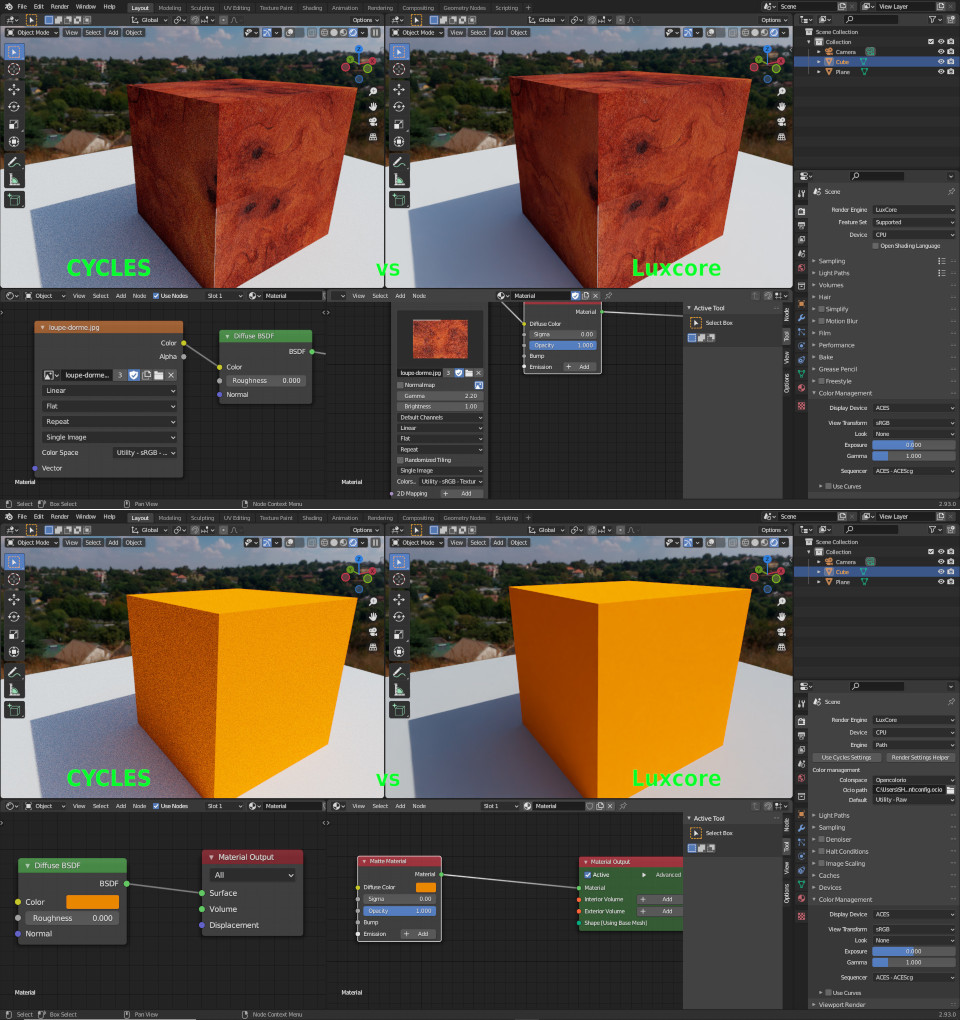This screenshot has height=1020, width=960.
Task: Click the Render Settings Helper button
Action: coord(920,757)
